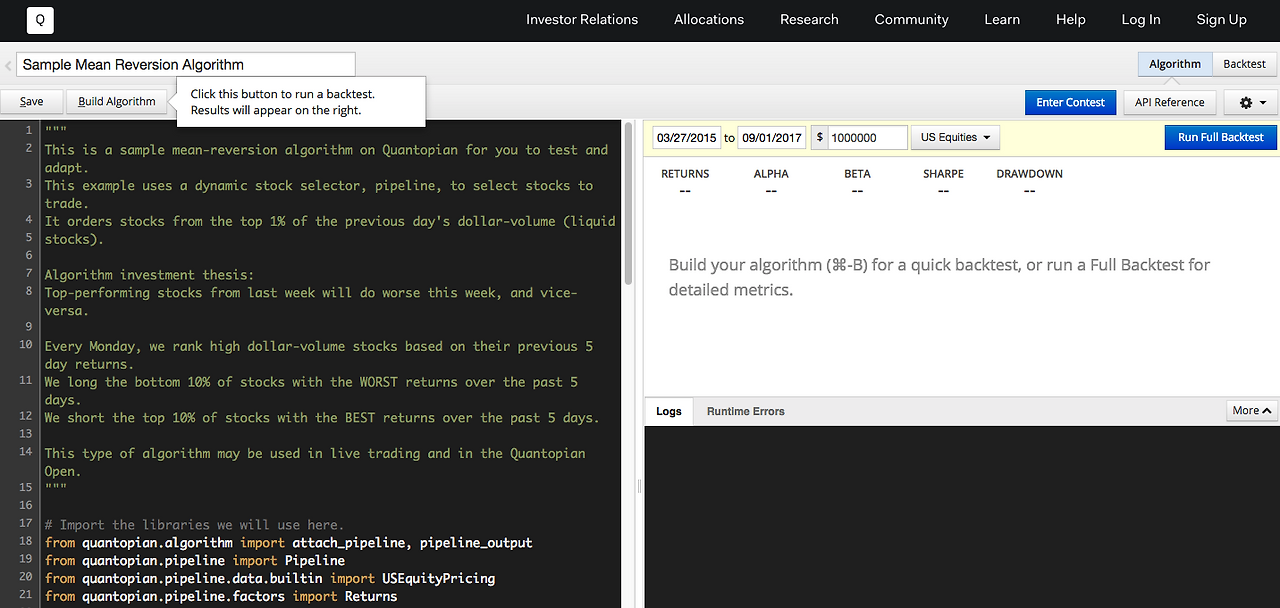The height and width of the screenshot is (608, 1280).
Task: Click line number 1 in the gutter
Action: (x=29, y=131)
